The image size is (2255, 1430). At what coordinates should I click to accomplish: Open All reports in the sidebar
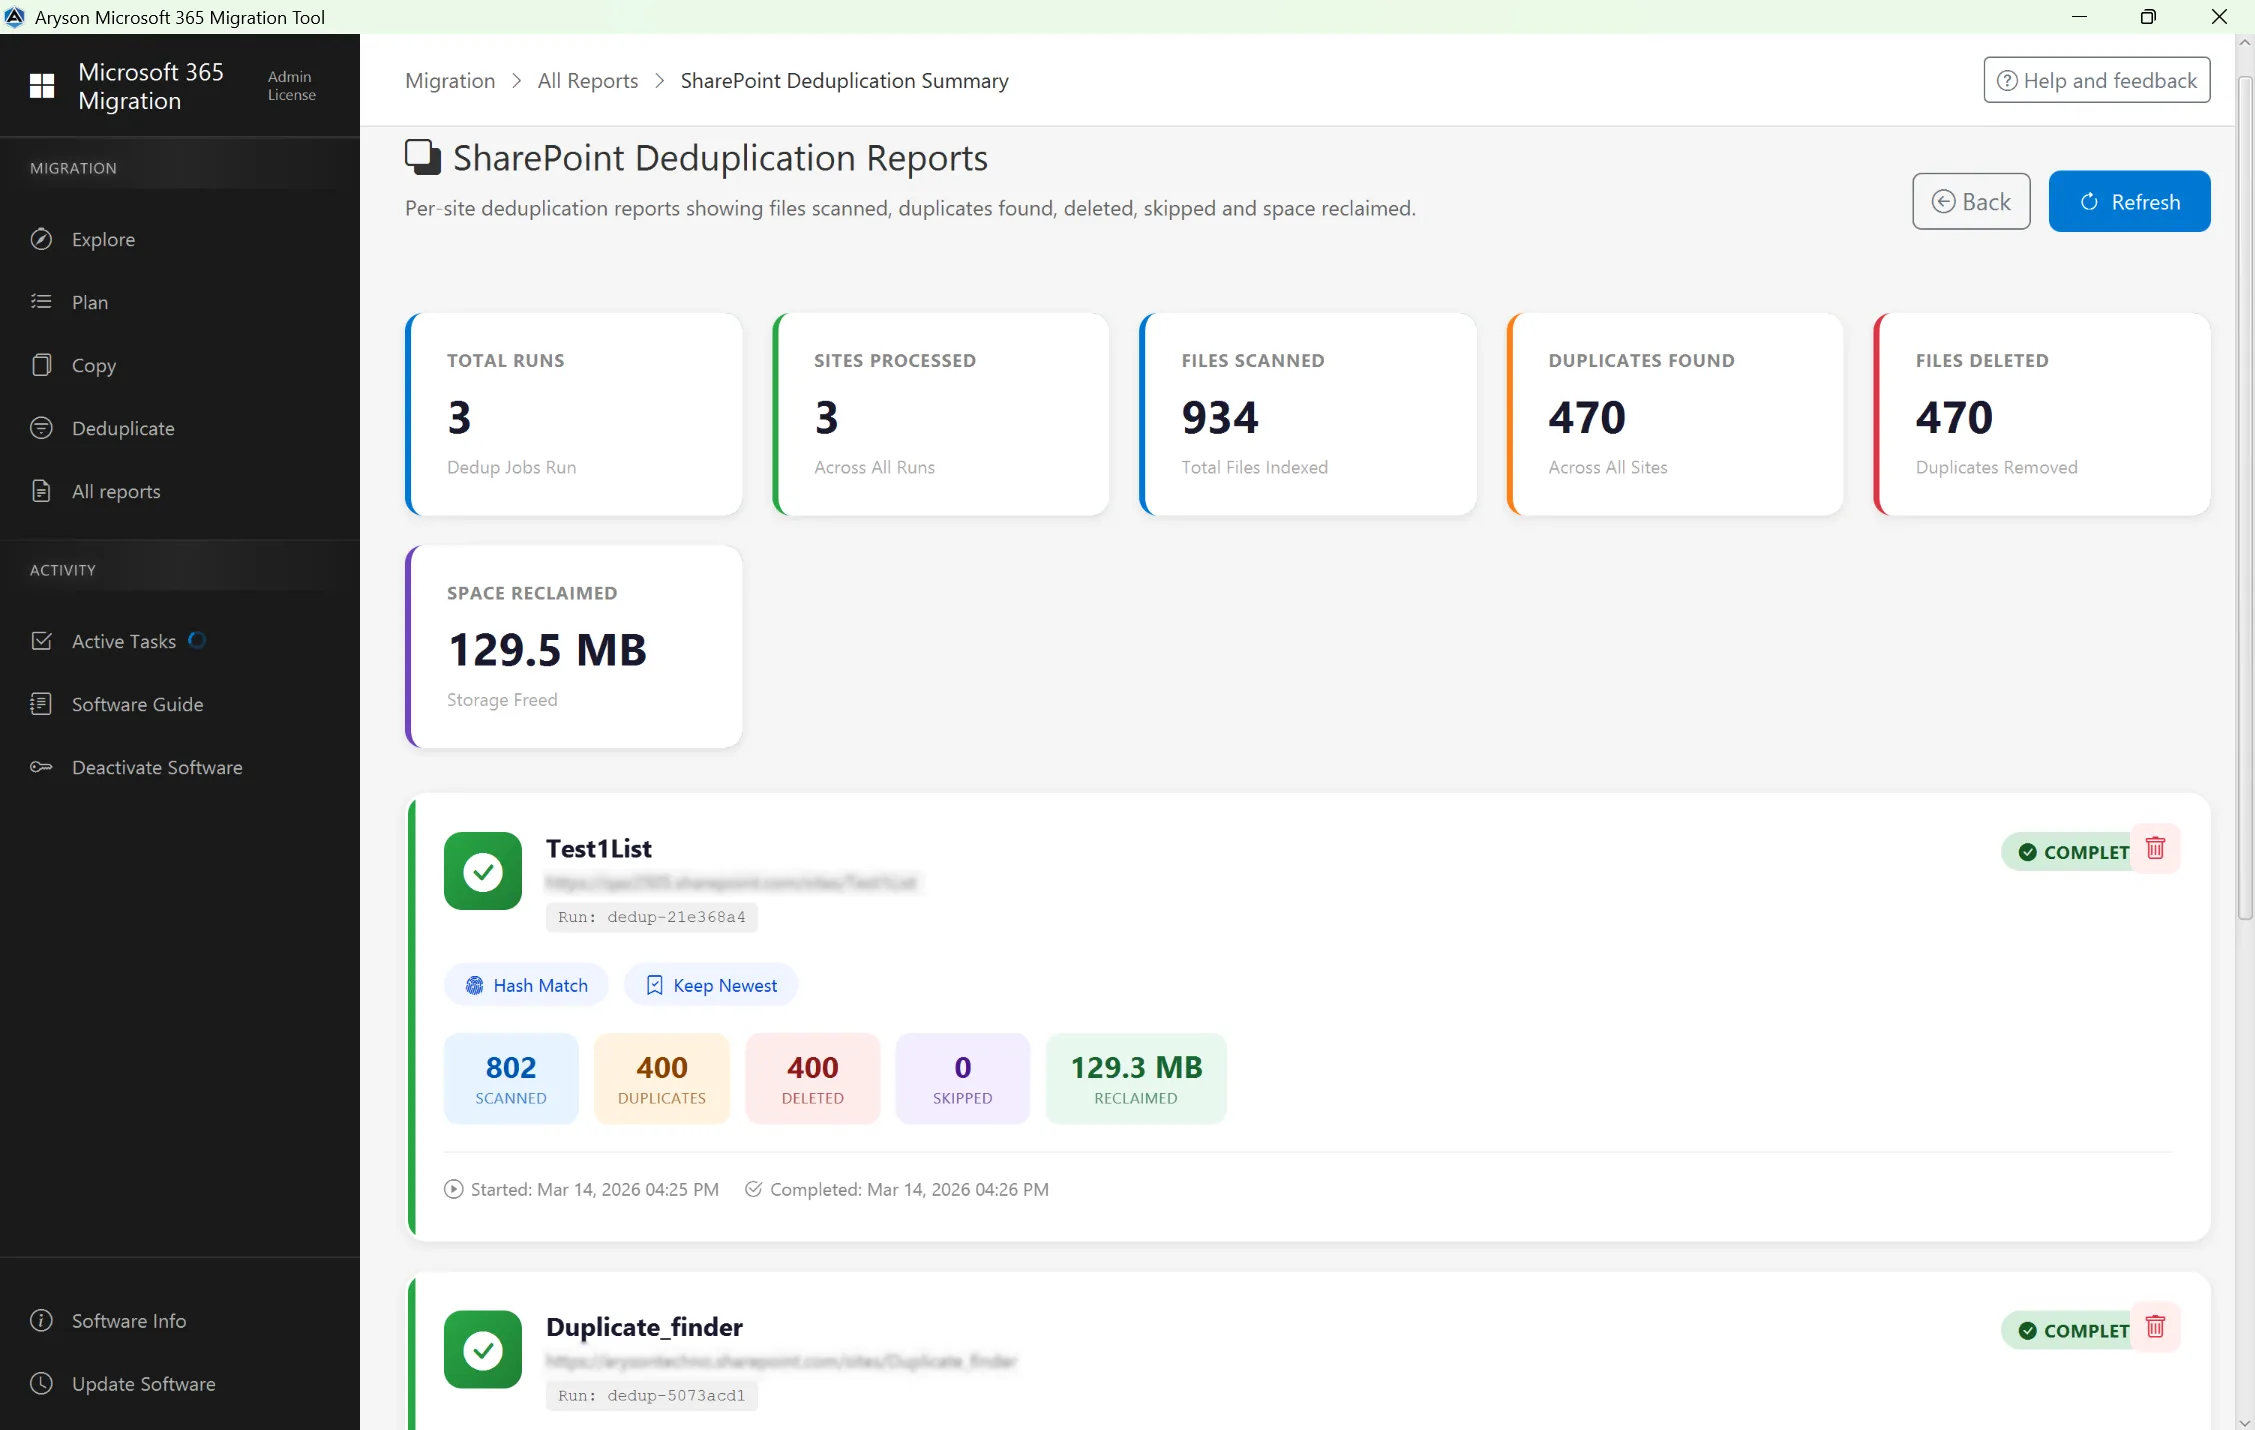coord(115,491)
